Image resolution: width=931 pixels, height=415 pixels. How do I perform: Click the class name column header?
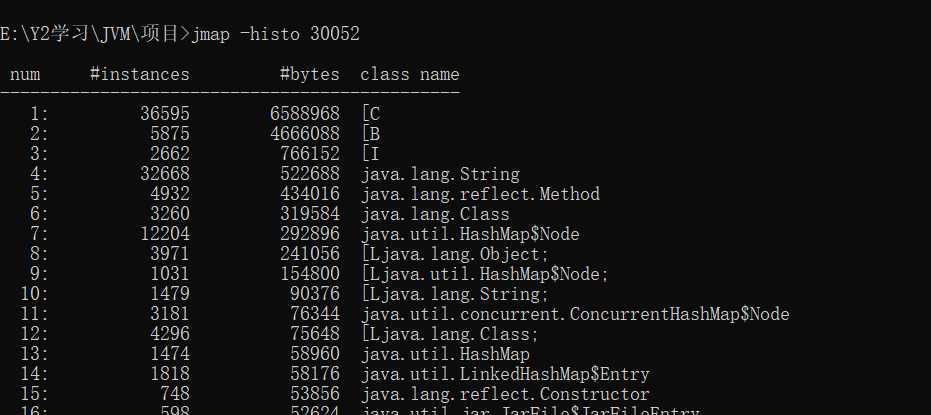click(409, 74)
